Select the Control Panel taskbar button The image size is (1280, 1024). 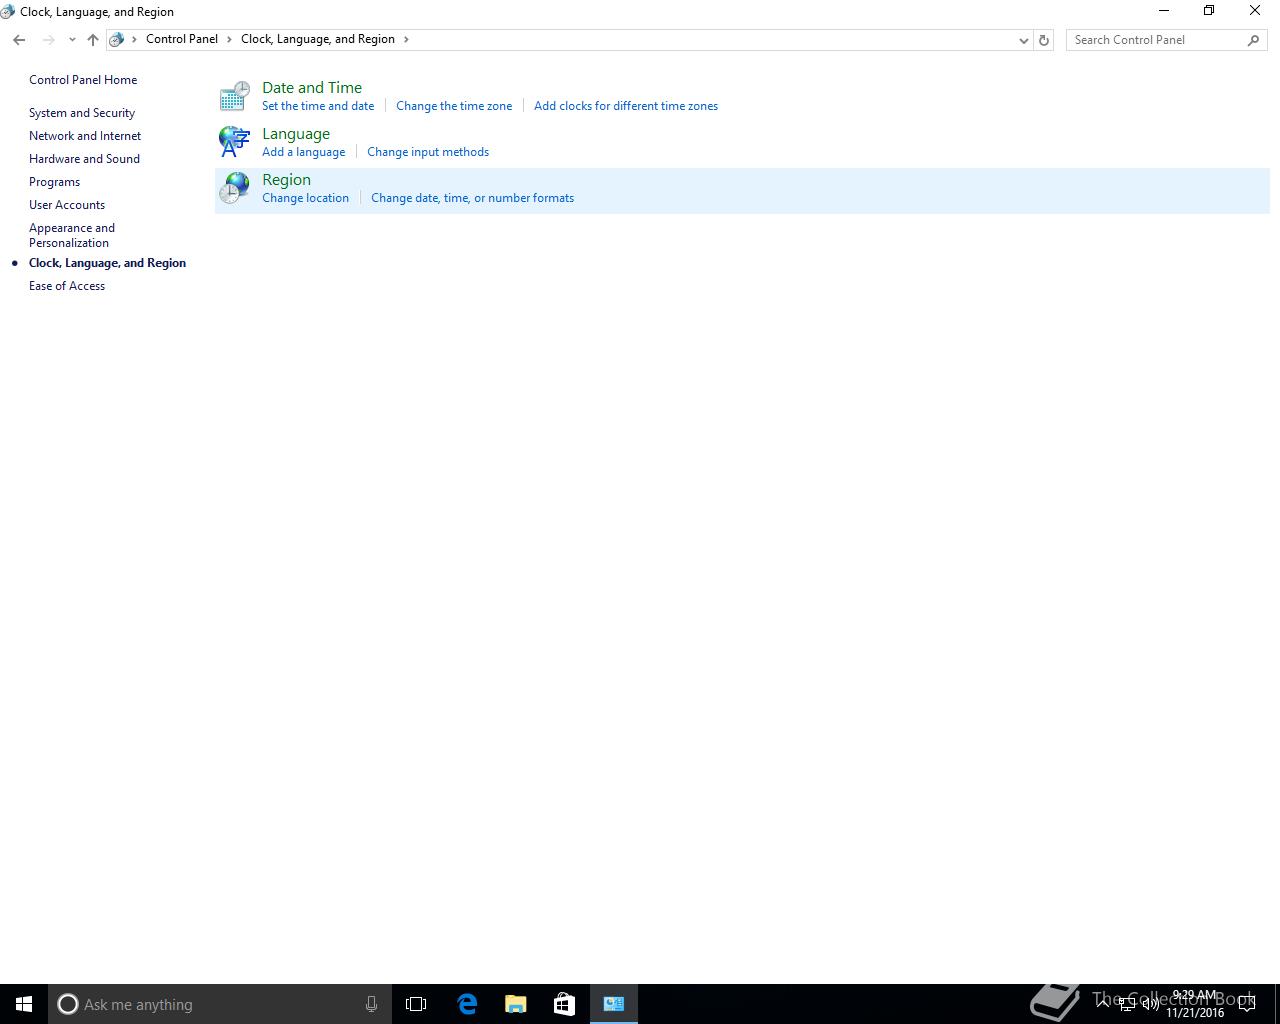[x=614, y=1004]
